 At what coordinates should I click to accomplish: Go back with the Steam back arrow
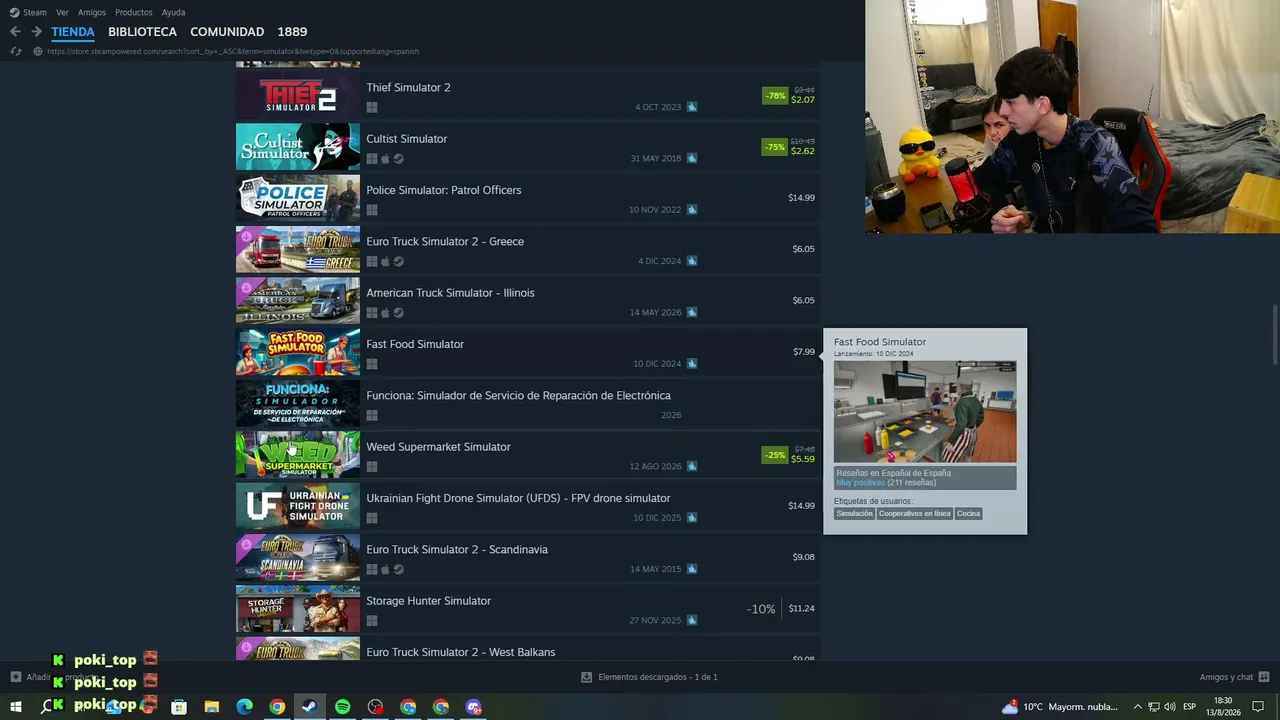point(15,32)
